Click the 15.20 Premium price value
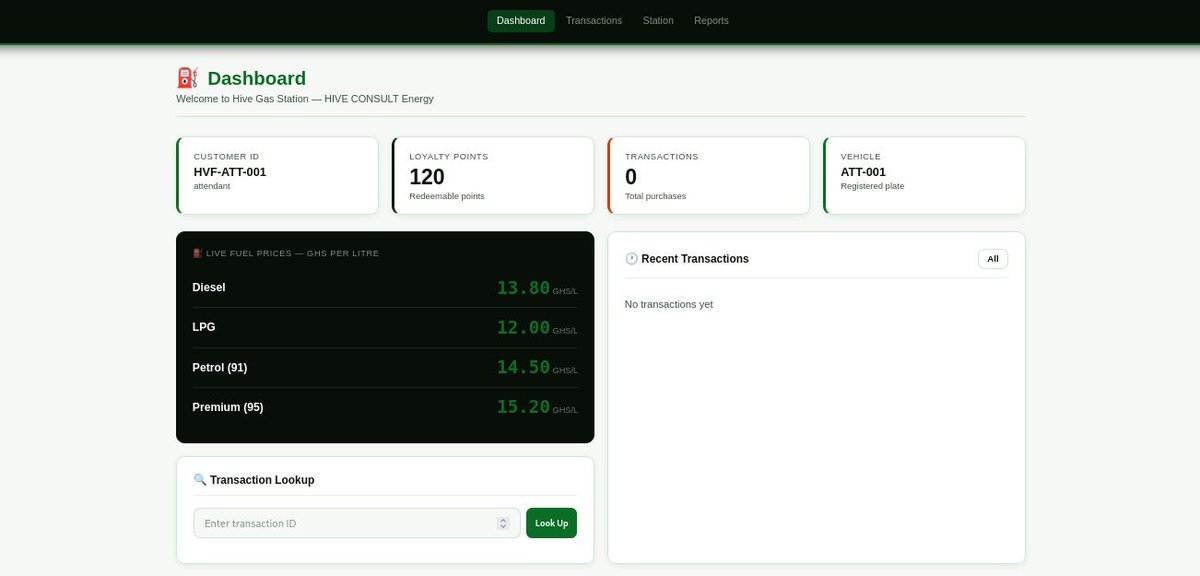Screen dimensions: 1200x576 (x=523, y=407)
